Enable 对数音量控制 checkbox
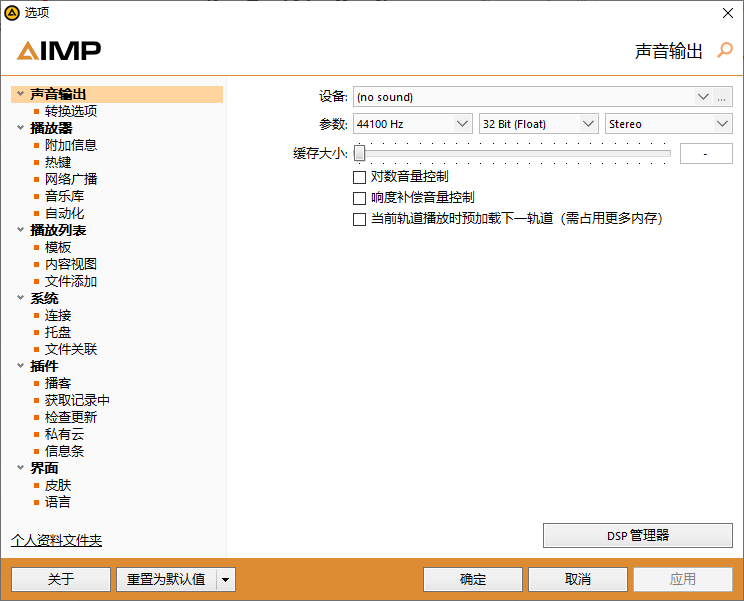This screenshot has height=601, width=744. pos(359,177)
